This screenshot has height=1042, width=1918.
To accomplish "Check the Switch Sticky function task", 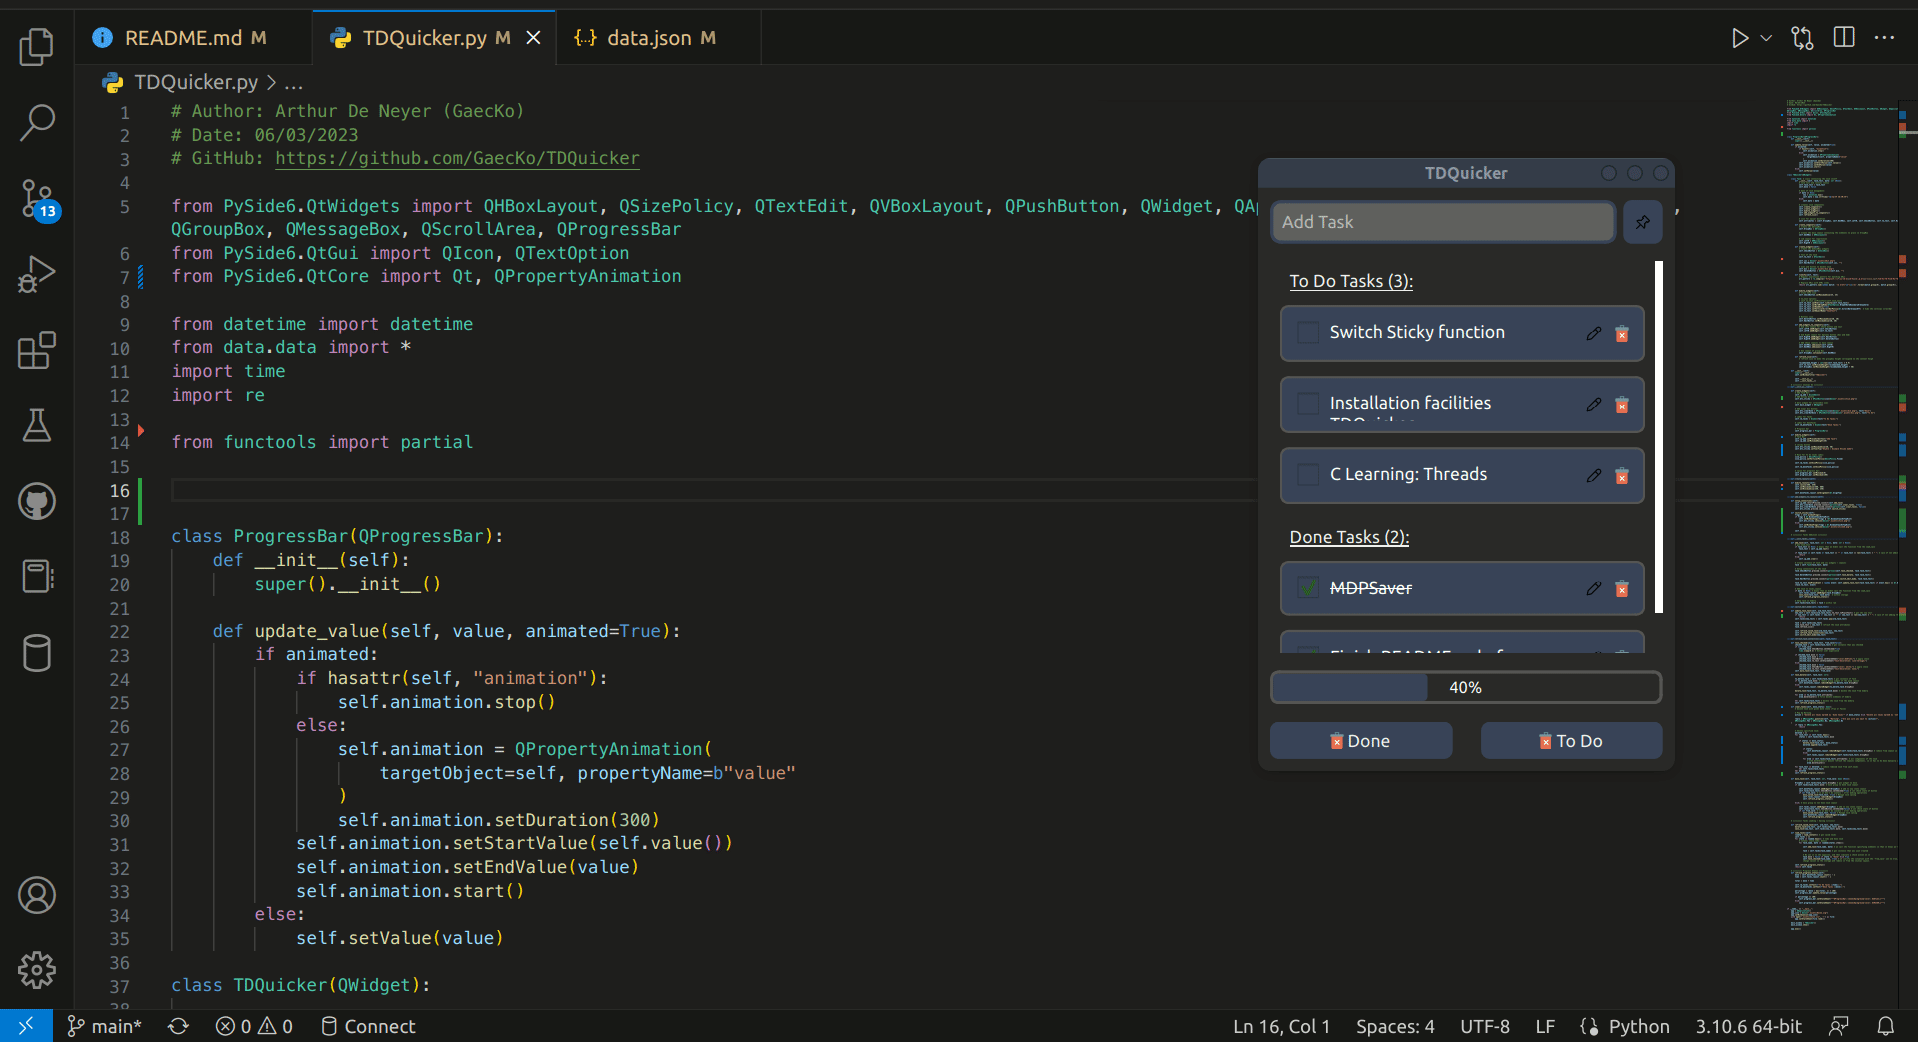I will (x=1308, y=332).
